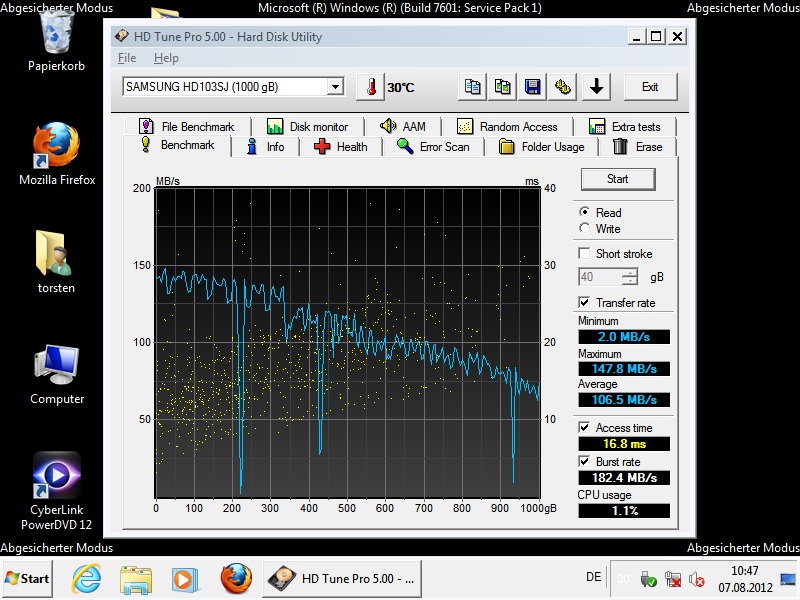Click the HD Tune title bar icon

122,36
